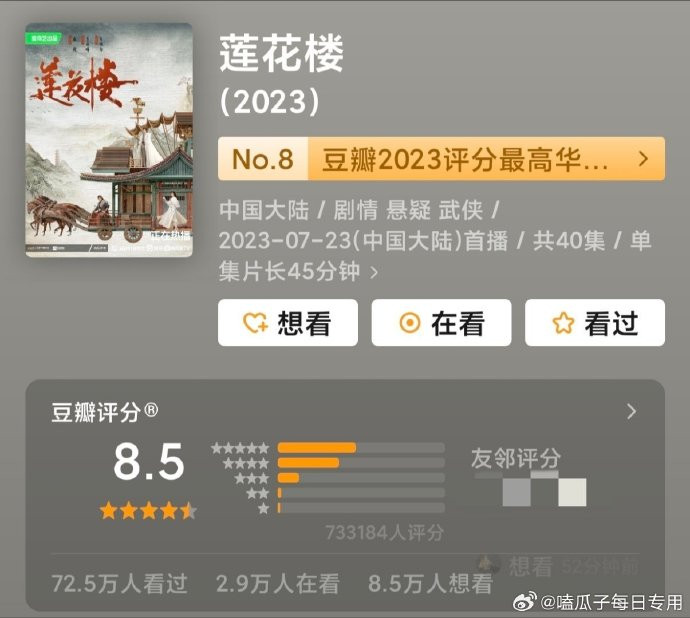Tap the star icon on 看过

tap(563, 323)
